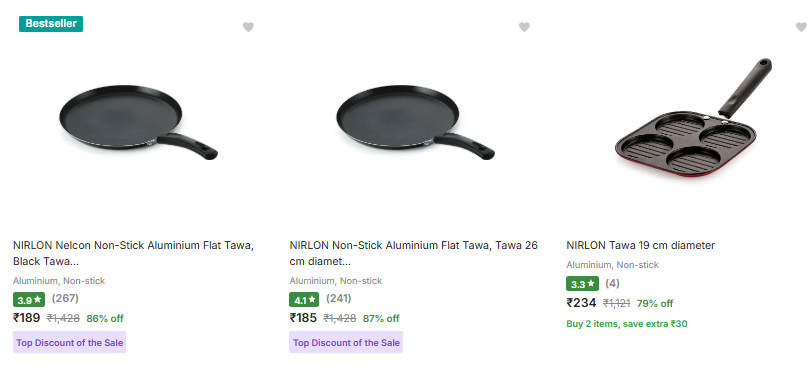Wishlist the NIRLON Nelcon Flat Tawa heart
Image resolution: width=809 pixels, height=373 pixels.
(248, 27)
